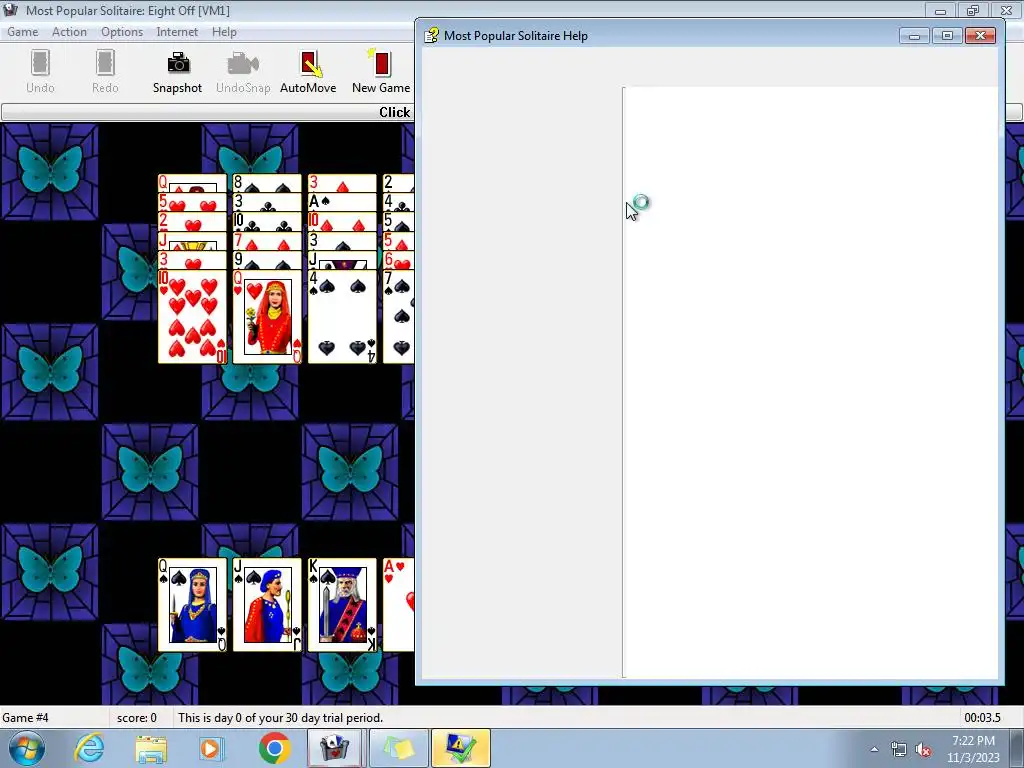Click the network tray icon
Screen dimensions: 1024x768
click(x=899, y=749)
